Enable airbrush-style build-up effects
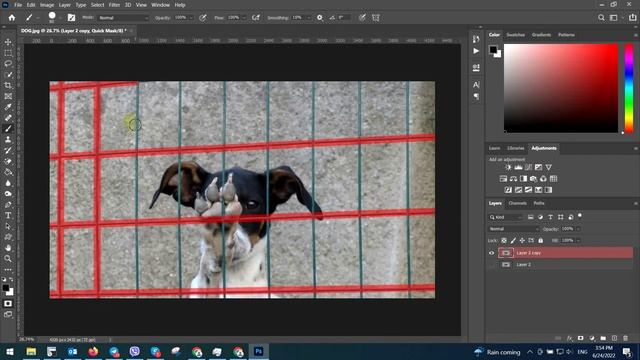This screenshot has width=640, height=360. click(x=256, y=18)
